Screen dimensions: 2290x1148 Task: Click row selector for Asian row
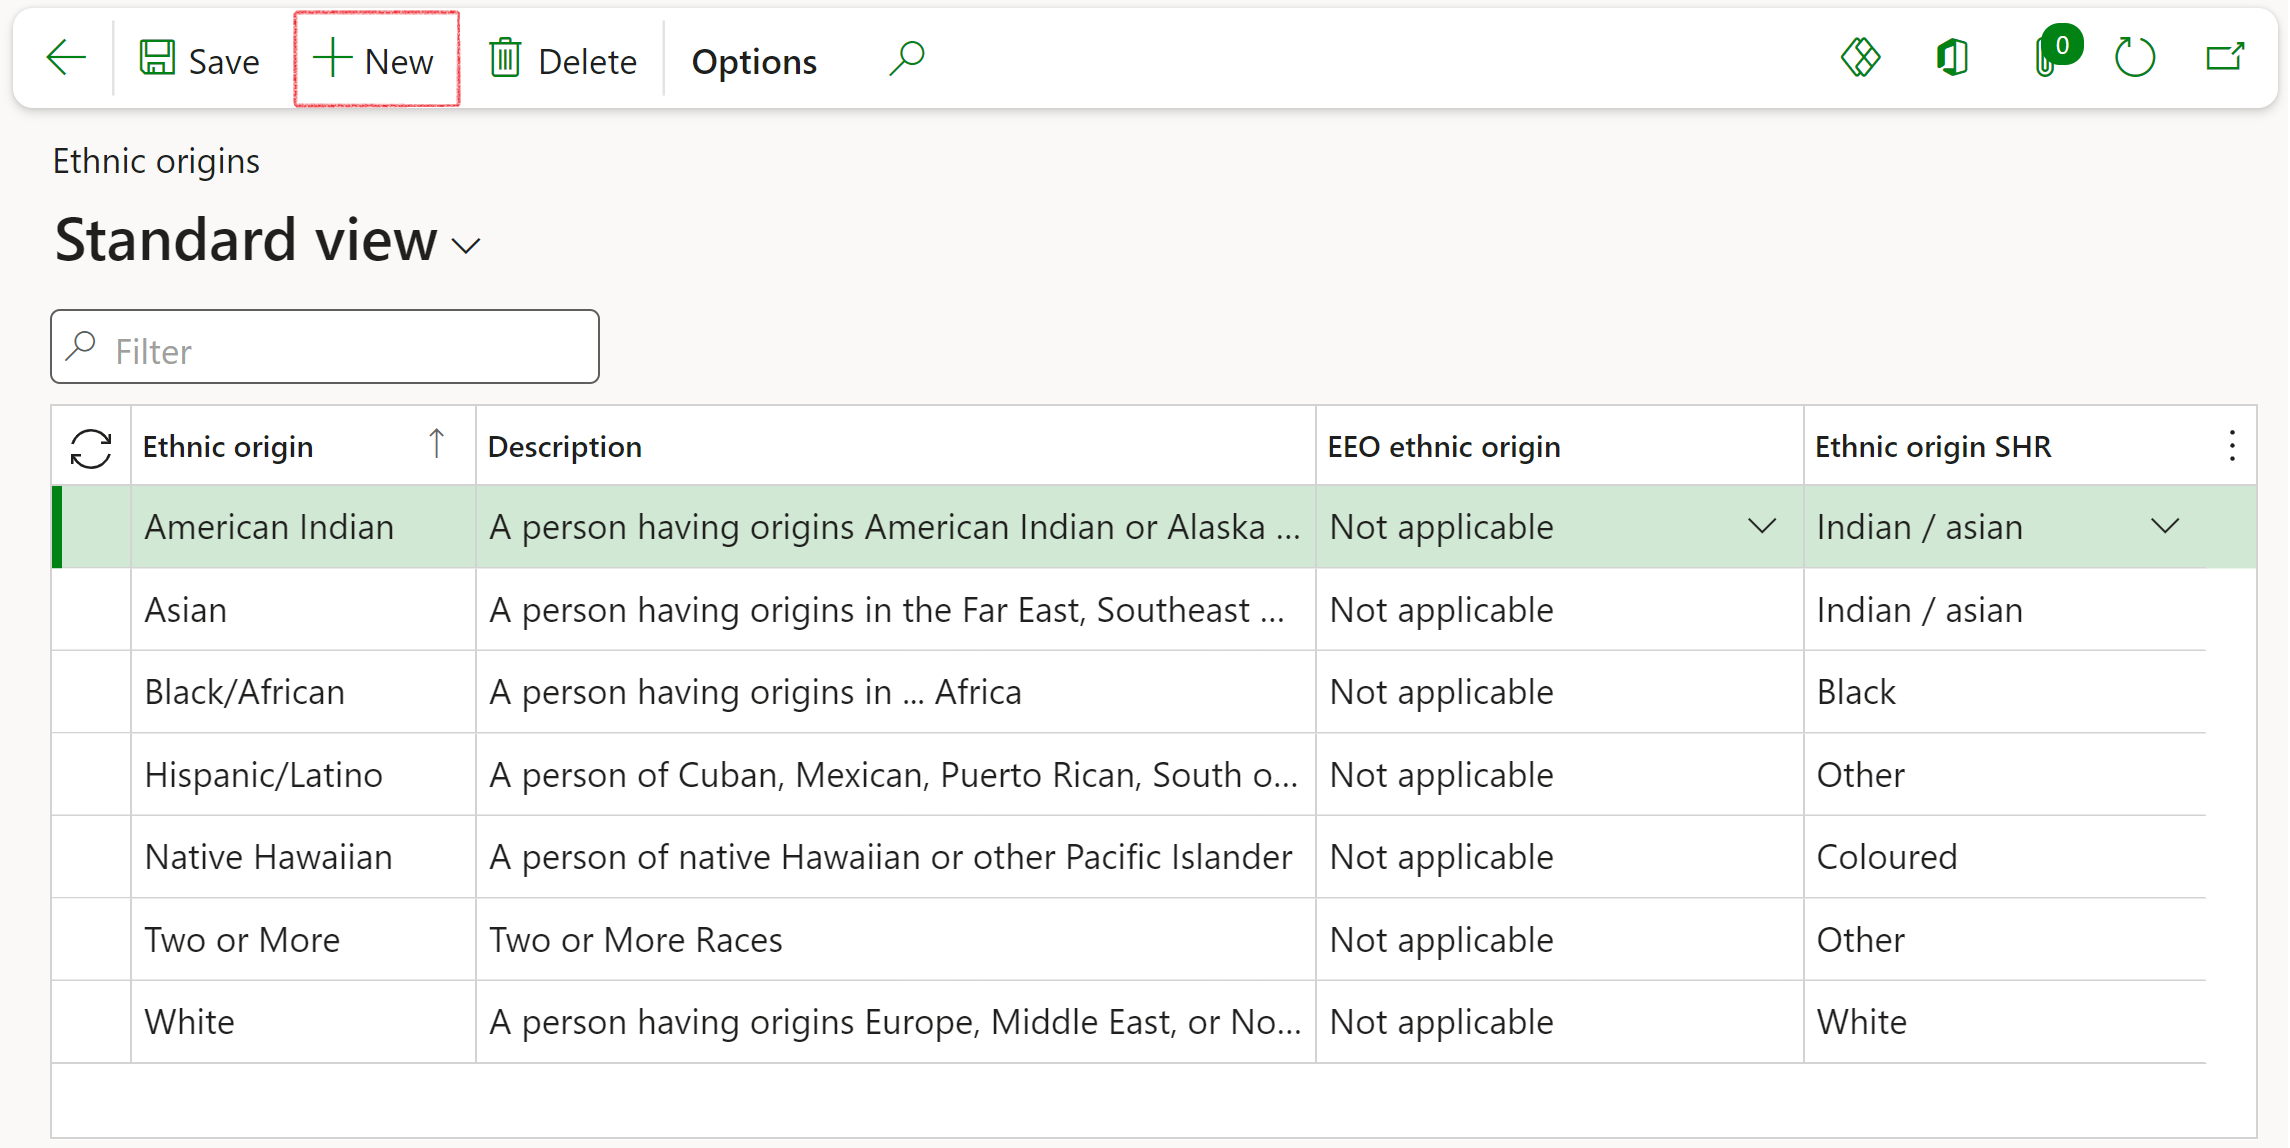91,610
